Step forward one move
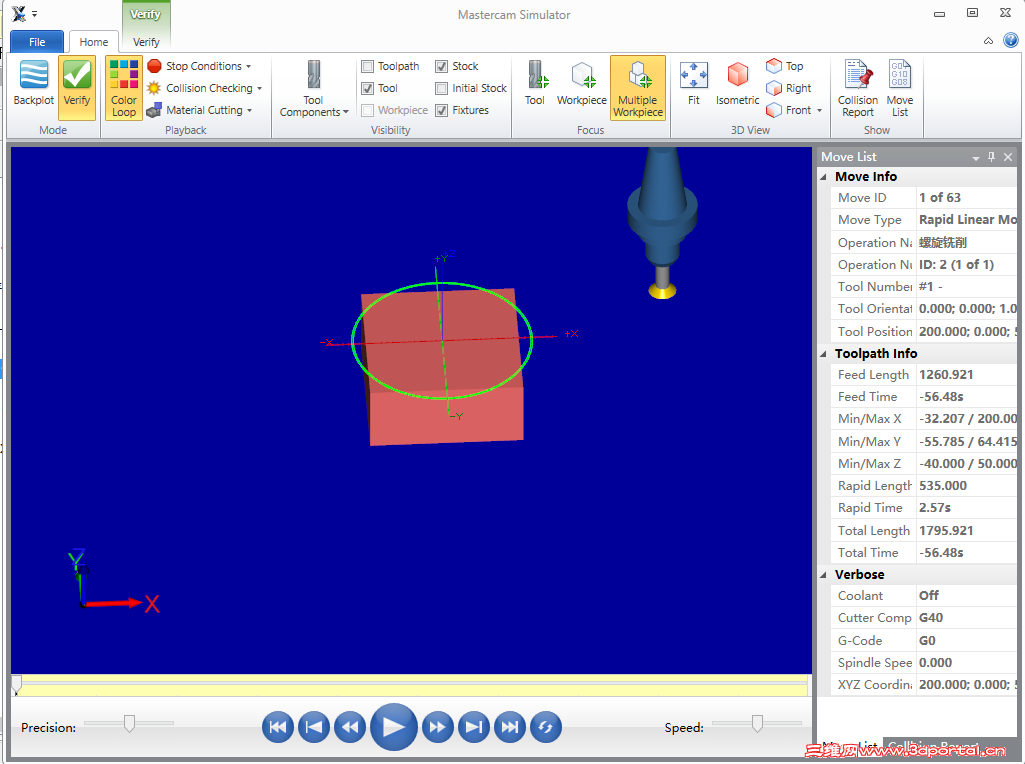 click(x=474, y=727)
